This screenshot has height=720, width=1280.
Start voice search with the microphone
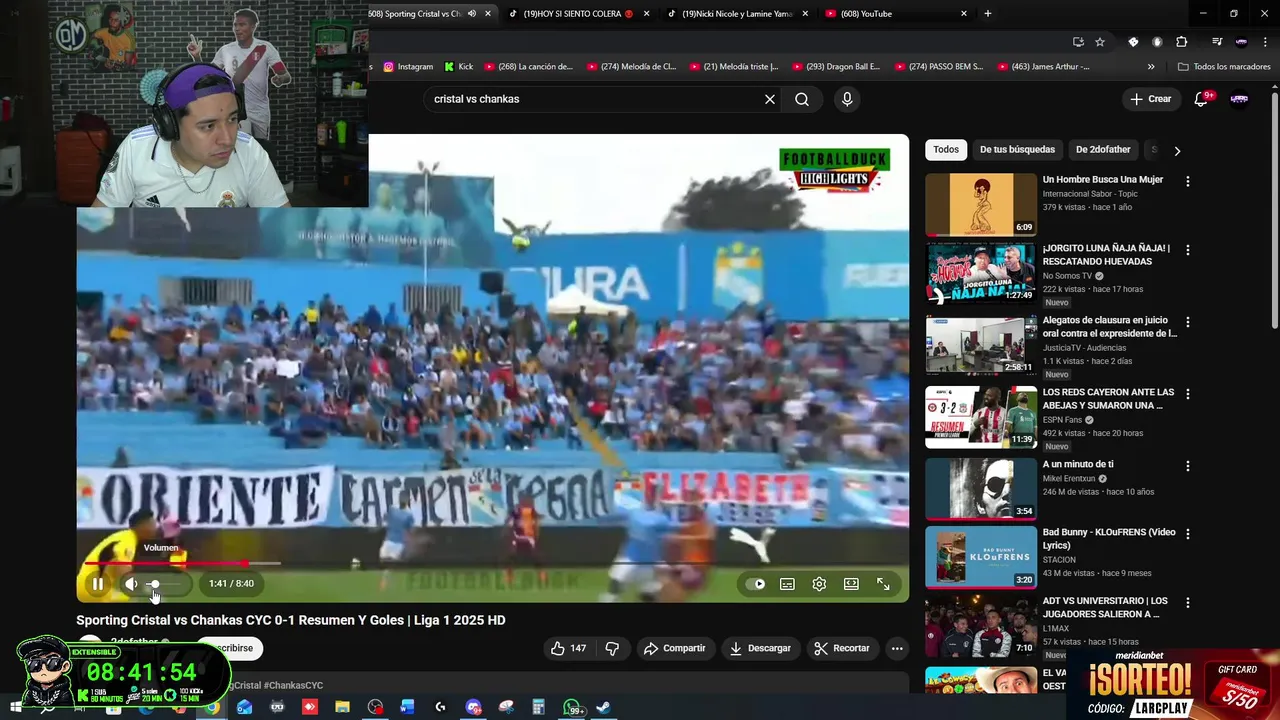click(x=847, y=99)
